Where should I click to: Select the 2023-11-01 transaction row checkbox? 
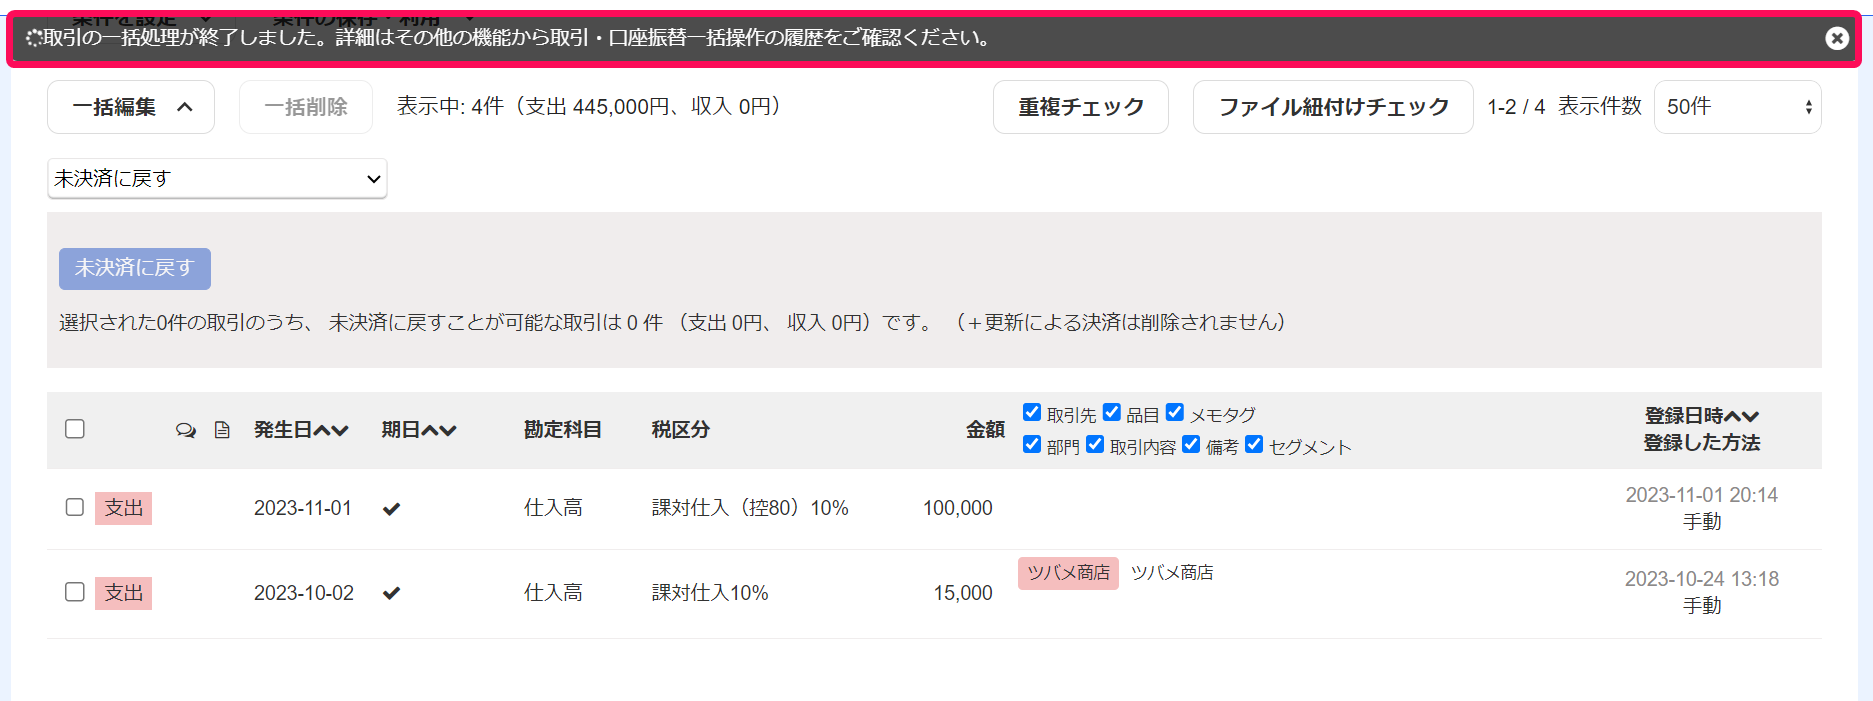tap(75, 507)
